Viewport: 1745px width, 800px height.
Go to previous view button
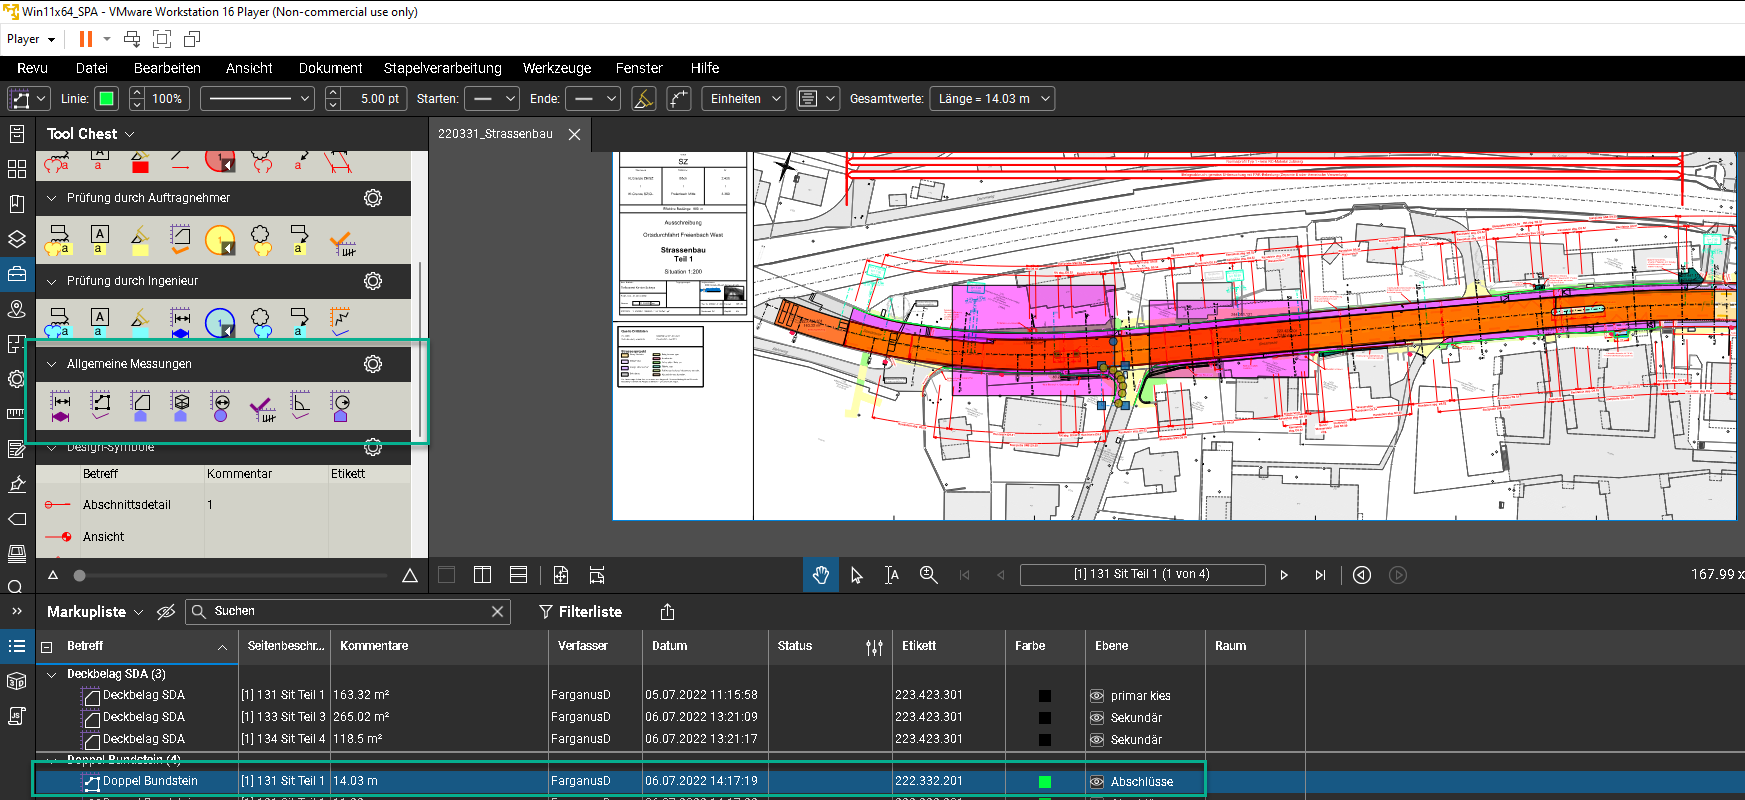click(x=1362, y=575)
